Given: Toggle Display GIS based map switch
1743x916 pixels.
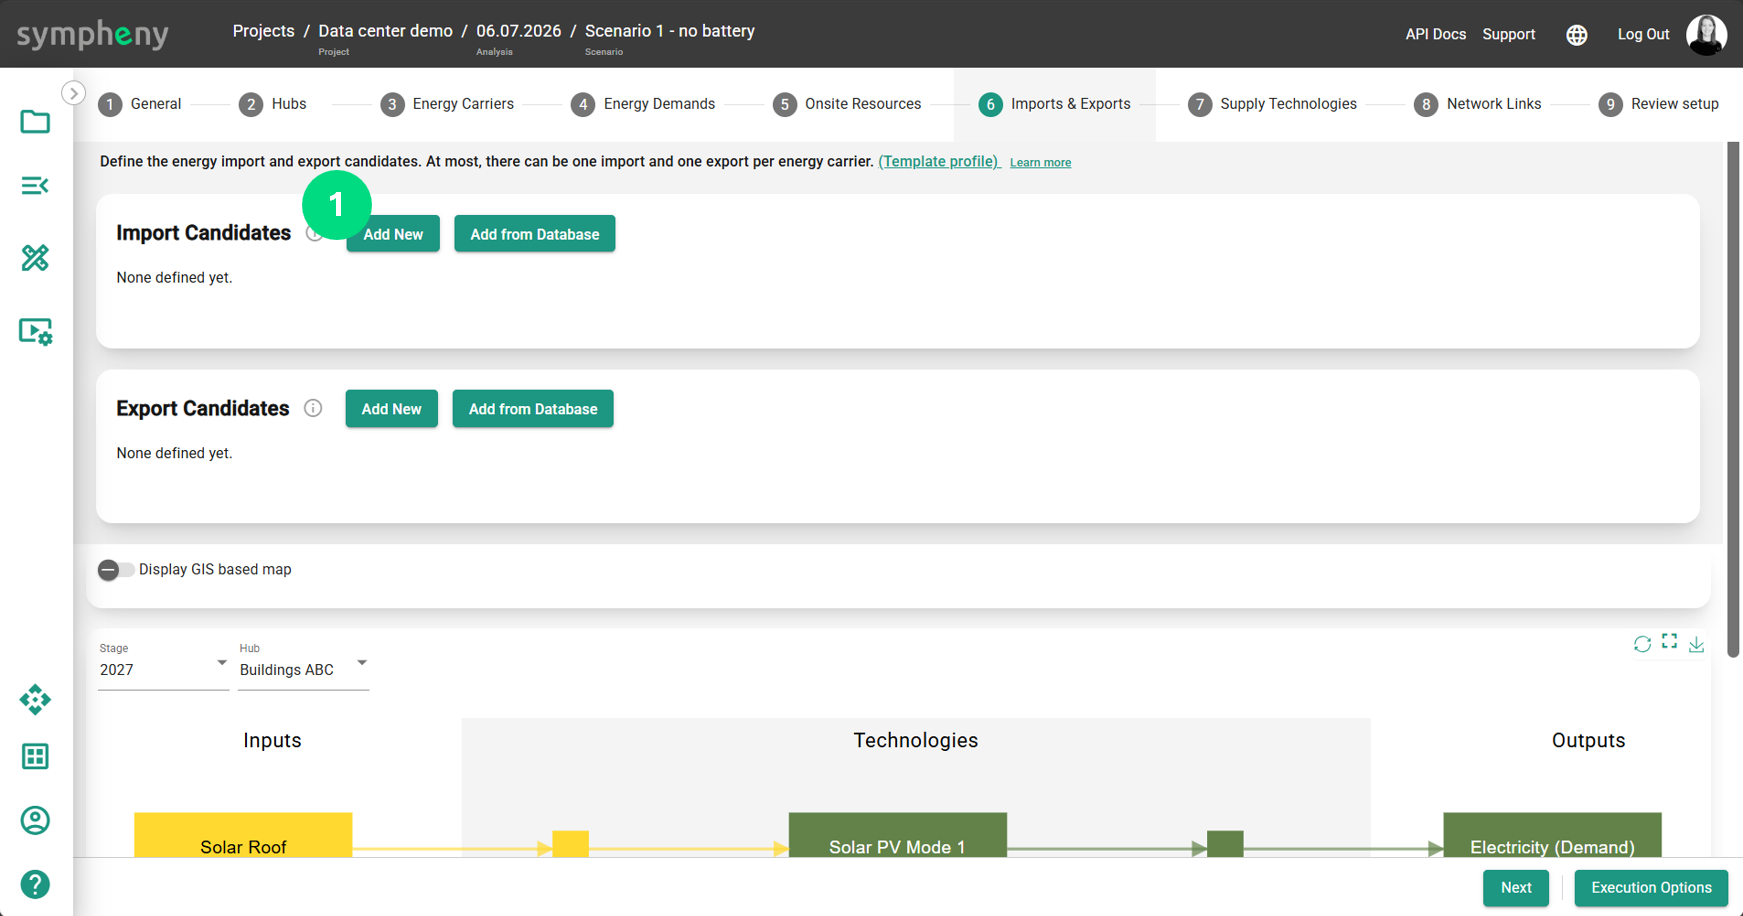Looking at the screenshot, I should pyautogui.click(x=115, y=570).
